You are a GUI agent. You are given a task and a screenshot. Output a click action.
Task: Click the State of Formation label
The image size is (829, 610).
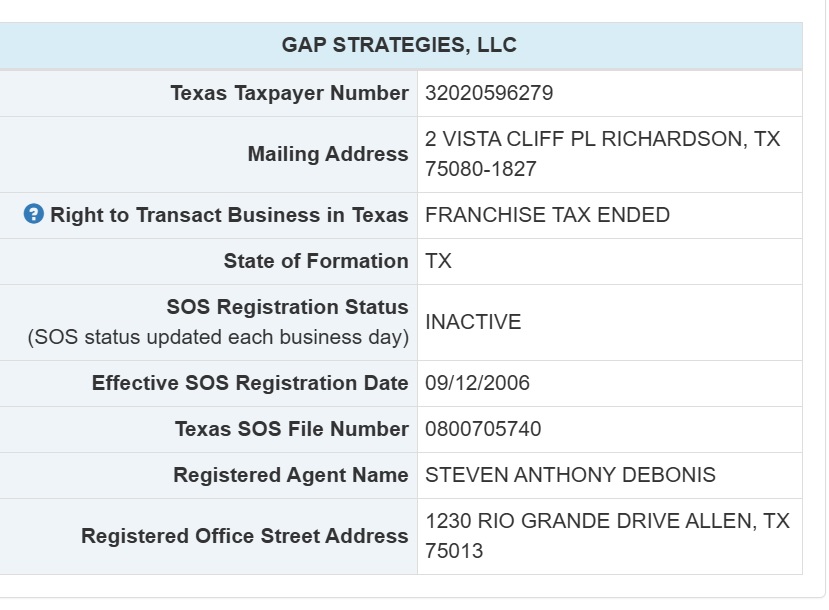(x=316, y=261)
